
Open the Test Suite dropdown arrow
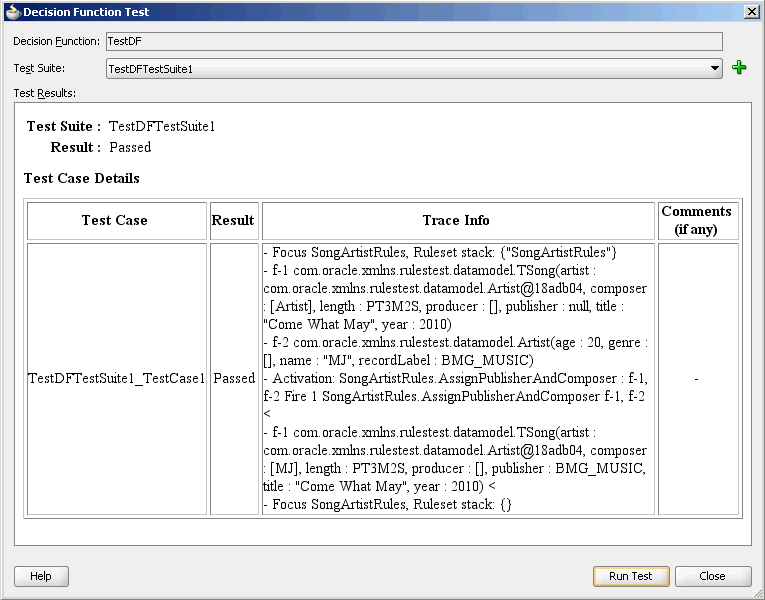click(x=715, y=68)
